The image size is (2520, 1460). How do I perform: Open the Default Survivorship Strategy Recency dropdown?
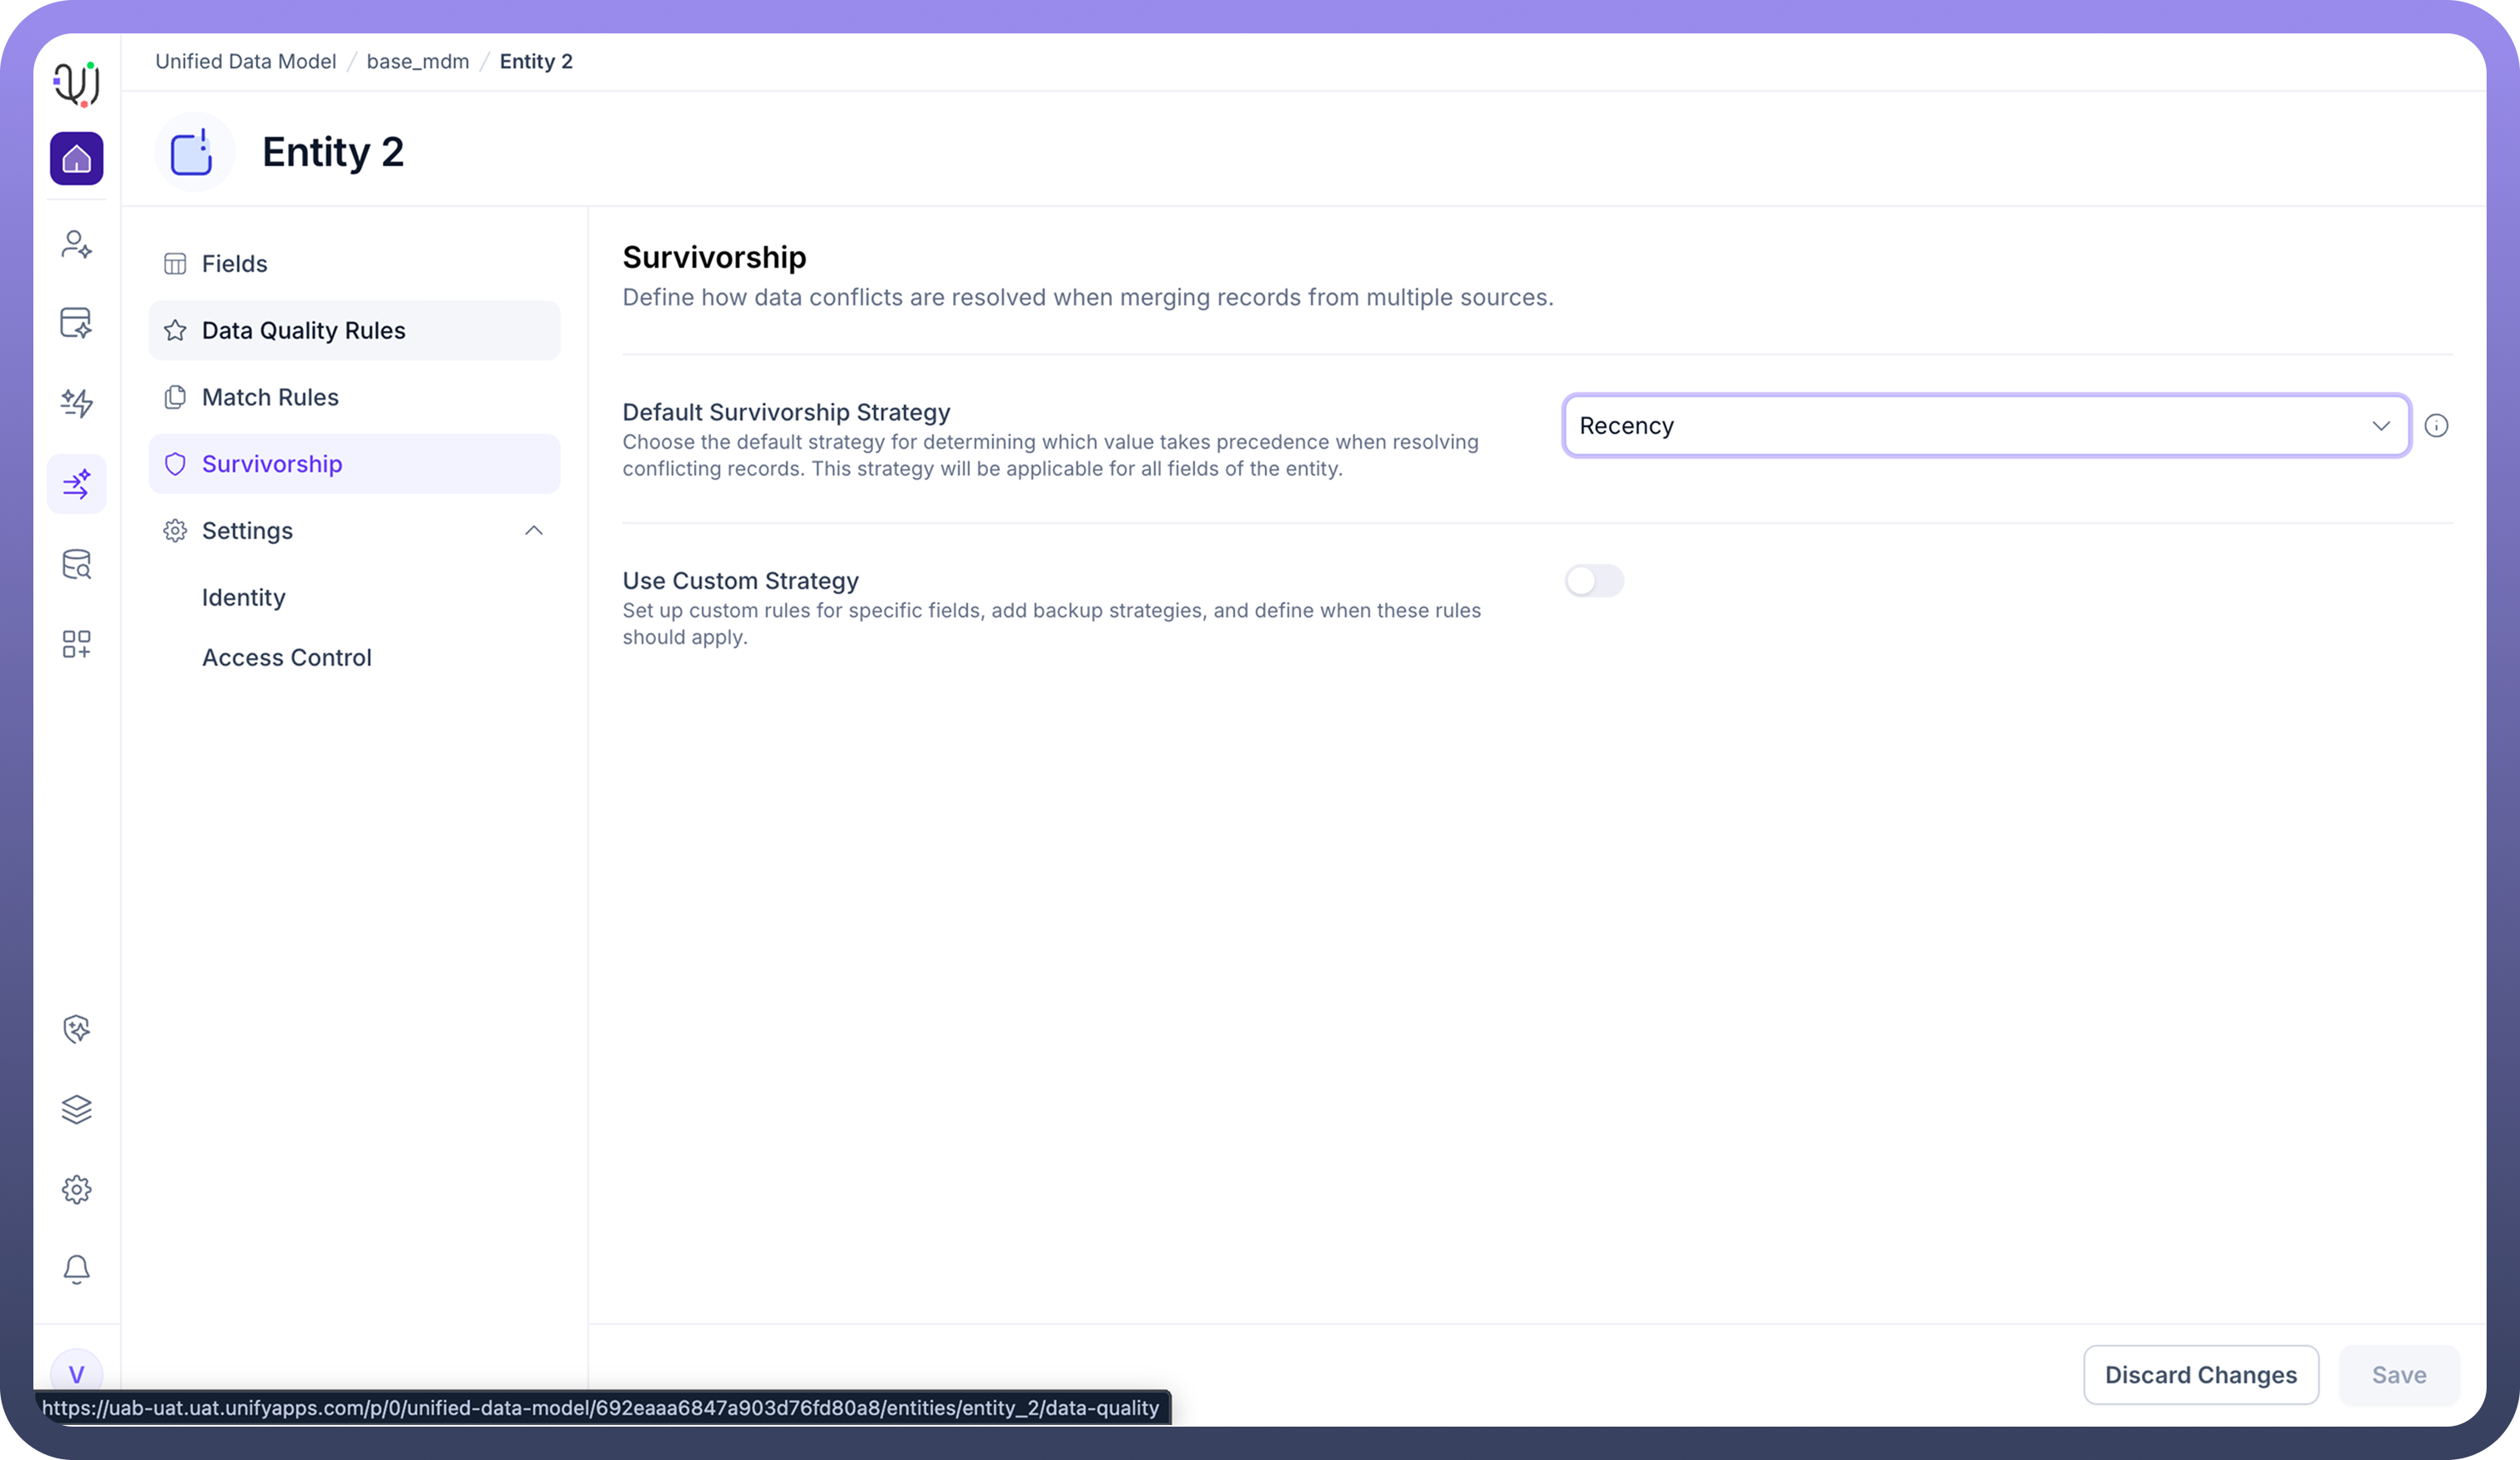tap(1986, 426)
